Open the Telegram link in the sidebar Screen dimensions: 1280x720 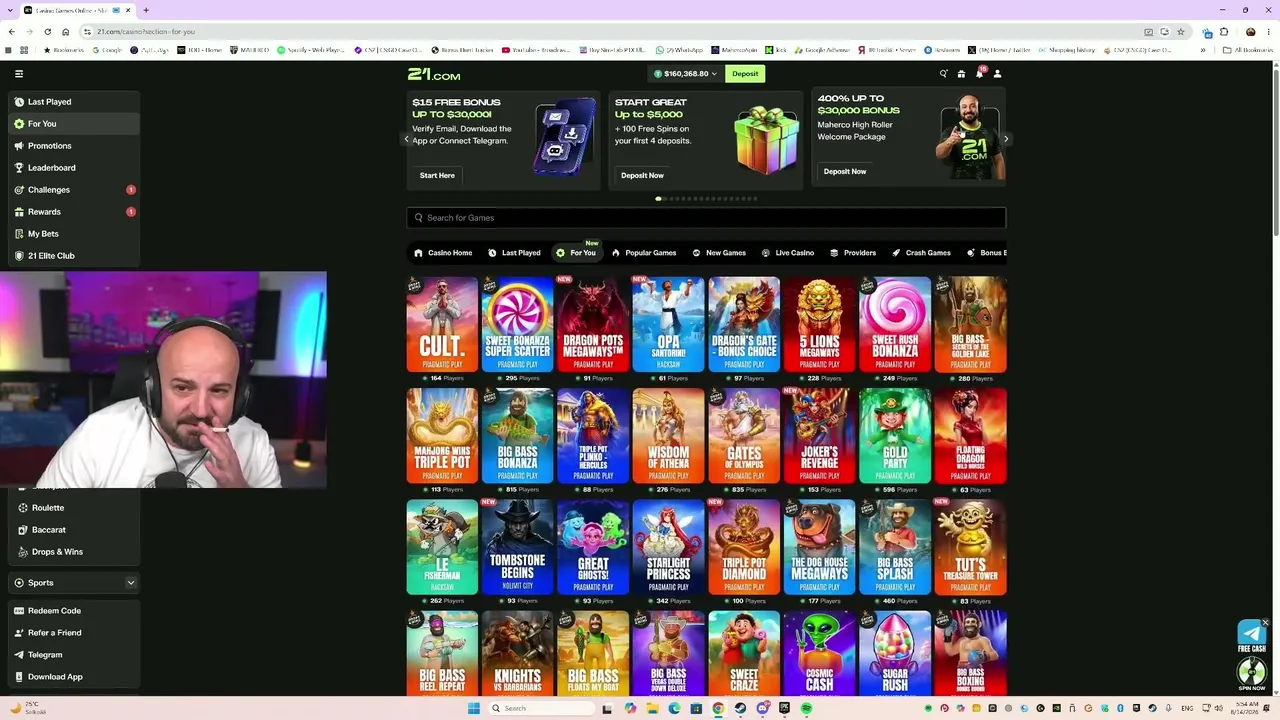[74, 655]
